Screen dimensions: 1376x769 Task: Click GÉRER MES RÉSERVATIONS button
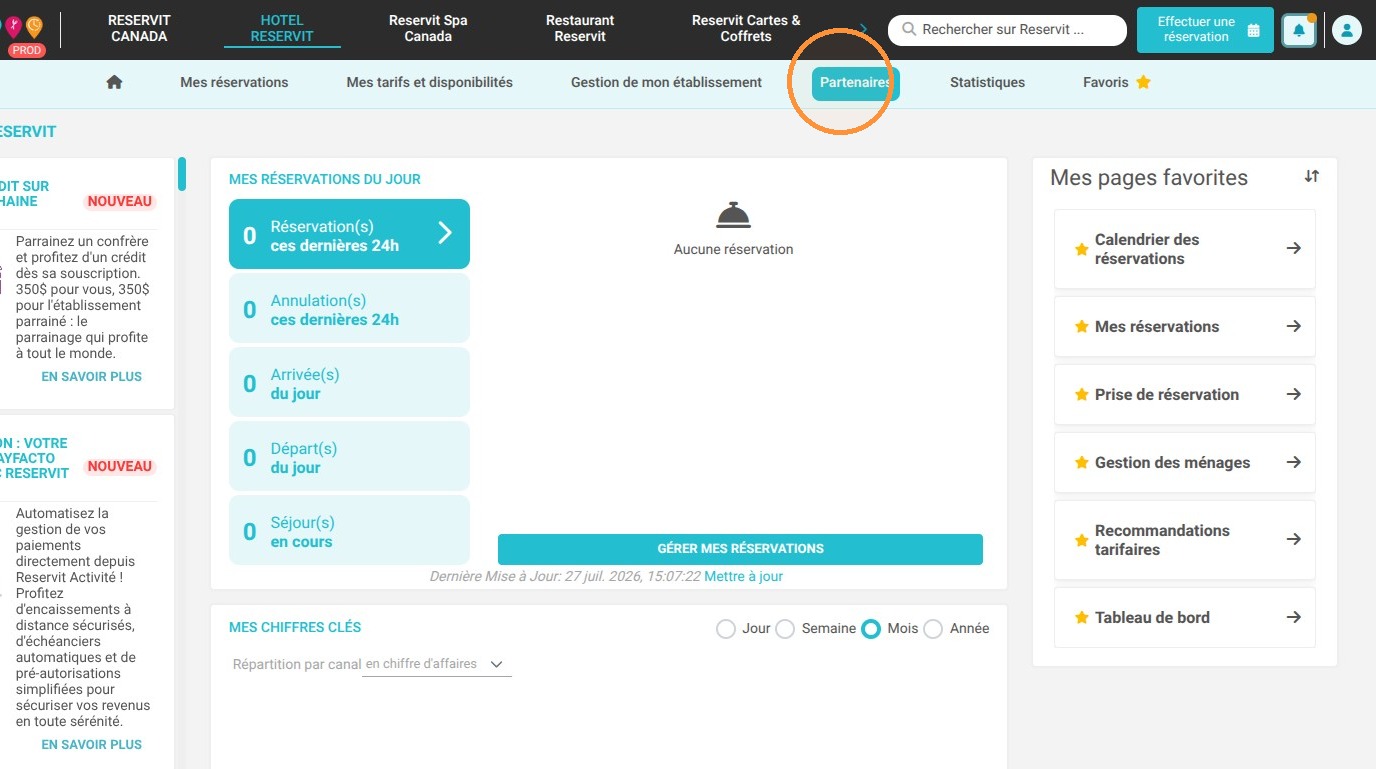(740, 549)
